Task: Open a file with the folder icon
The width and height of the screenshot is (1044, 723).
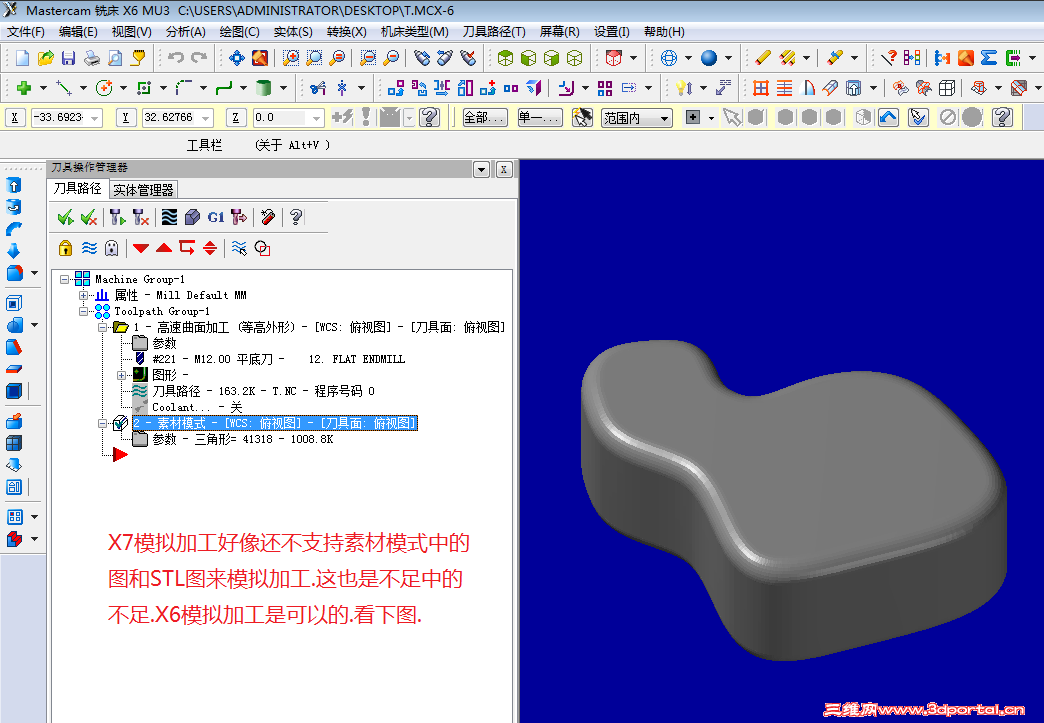Action: tap(45, 58)
